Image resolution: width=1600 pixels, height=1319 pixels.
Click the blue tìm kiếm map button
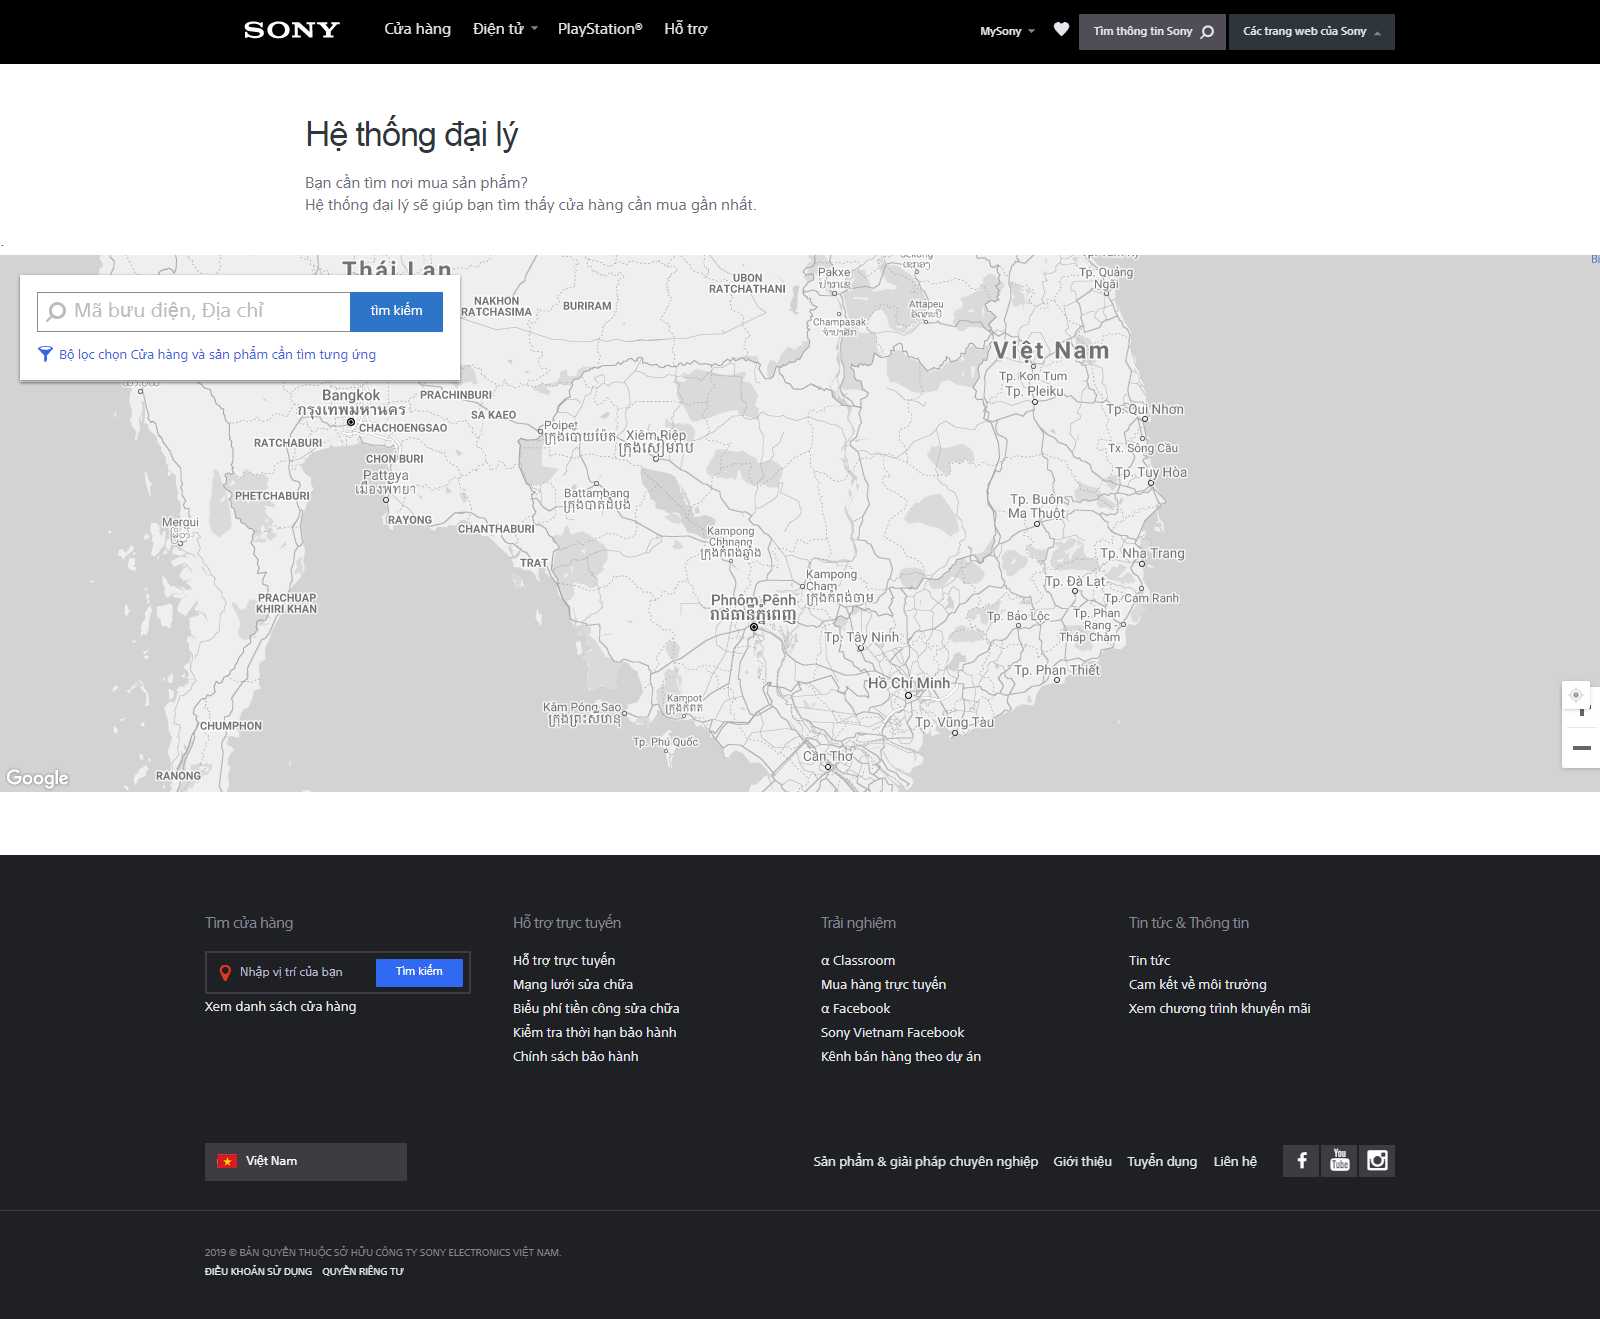pyautogui.click(x=396, y=311)
